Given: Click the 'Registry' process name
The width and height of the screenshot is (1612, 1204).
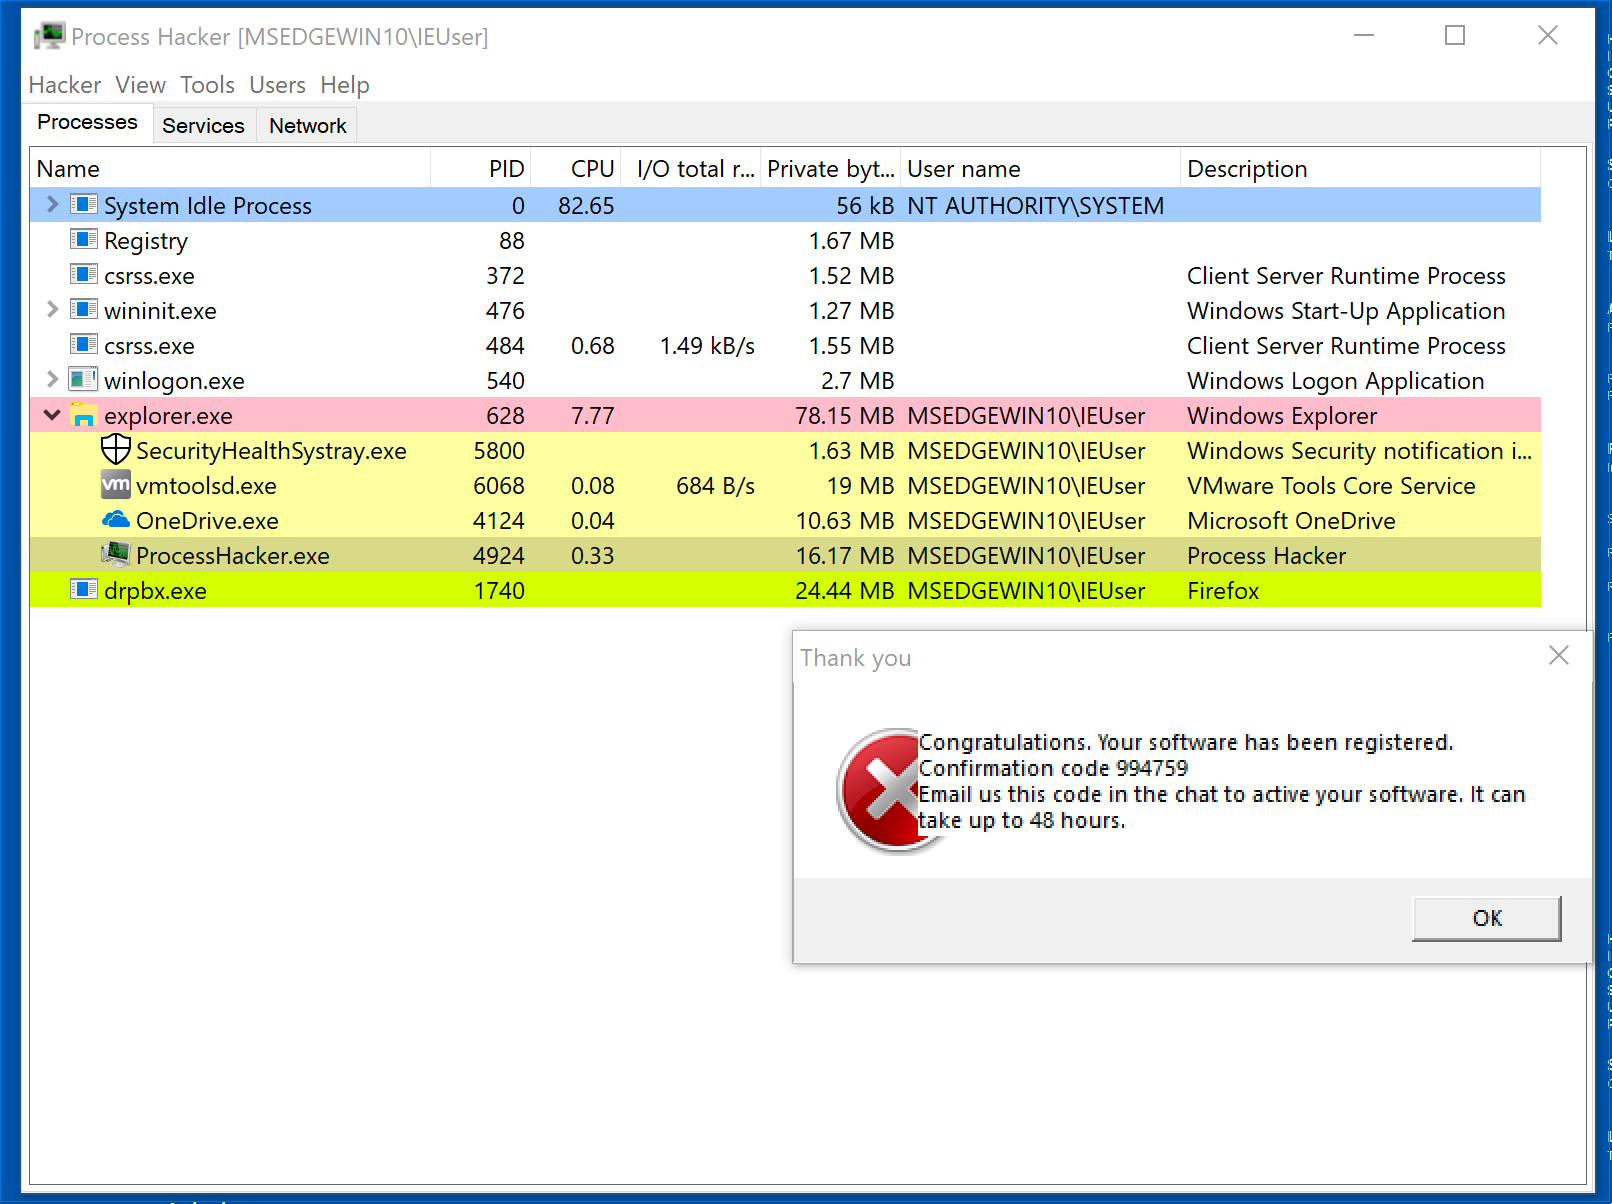Looking at the screenshot, I should [x=146, y=241].
